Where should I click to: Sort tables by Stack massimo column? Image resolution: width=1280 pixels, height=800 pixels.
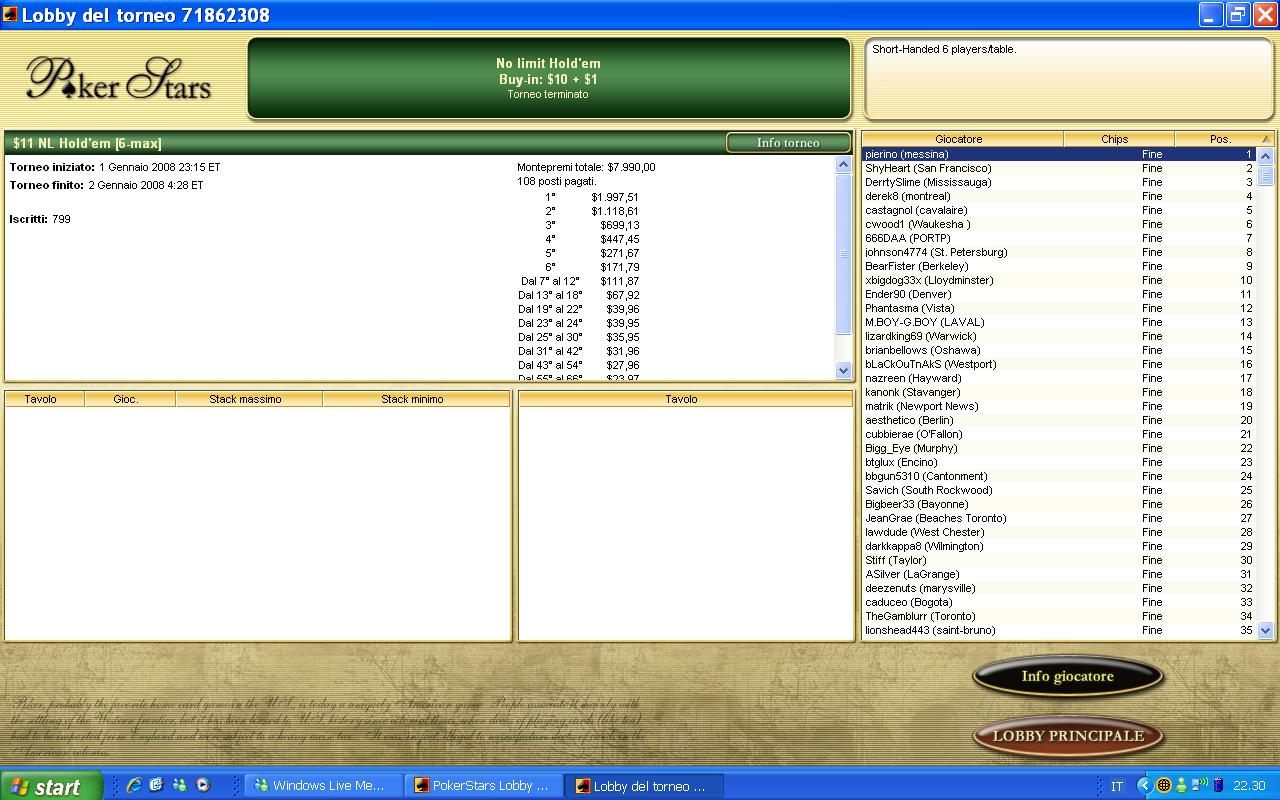(249, 399)
